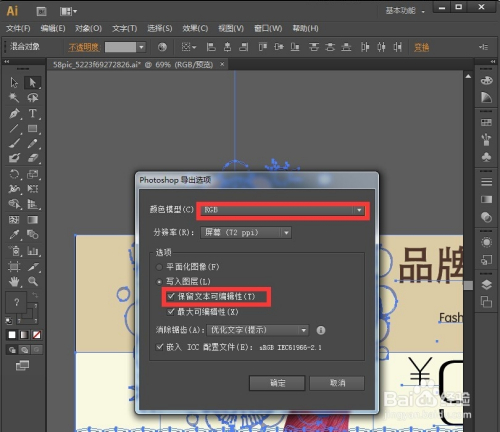
Task: Select the Lasso tool
Action: tap(33, 98)
